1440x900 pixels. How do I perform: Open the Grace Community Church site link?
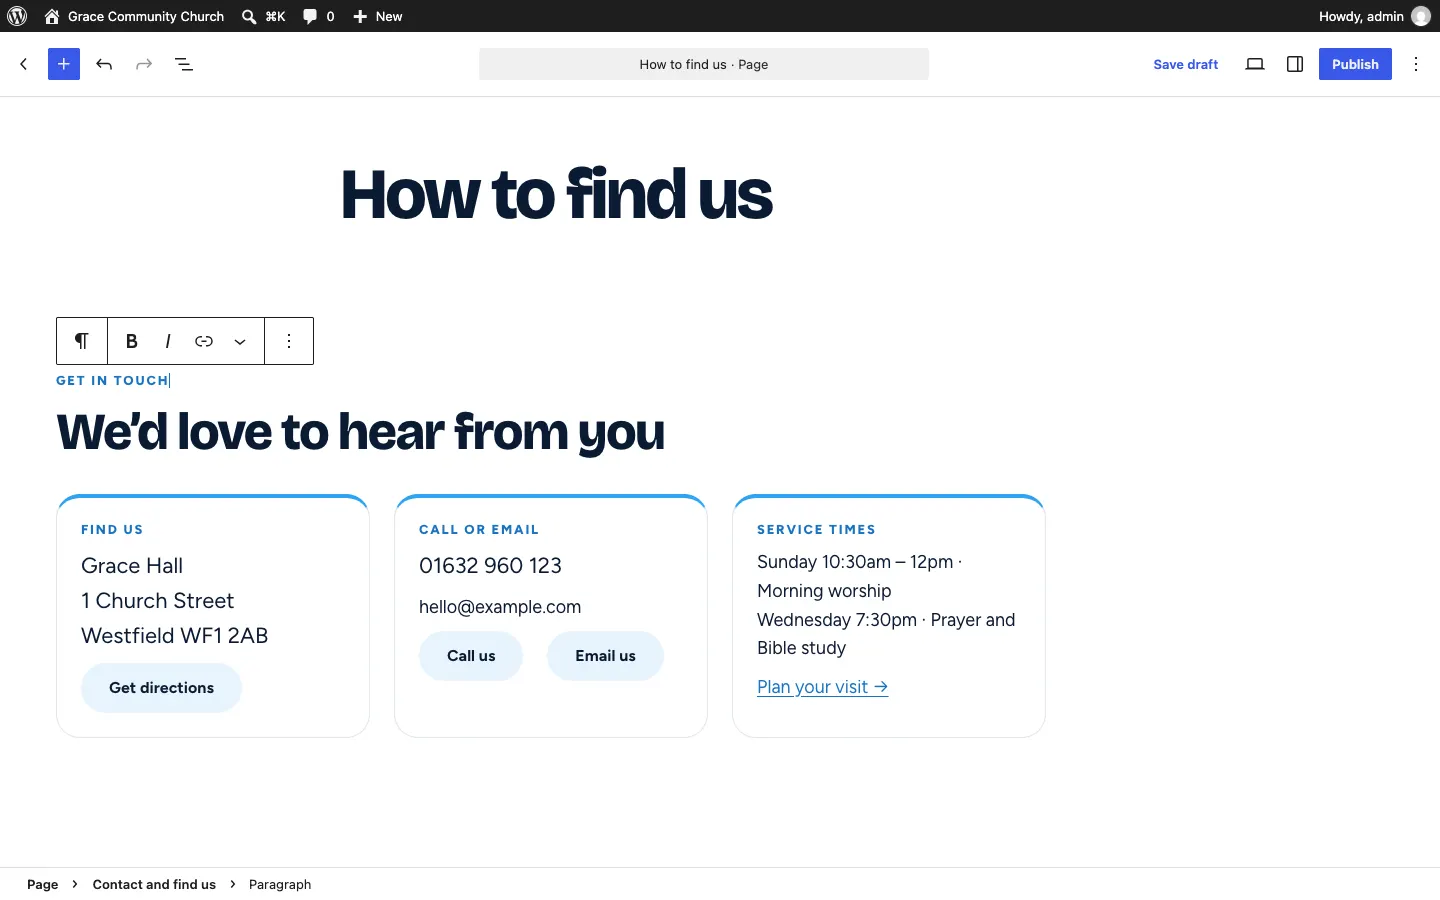pyautogui.click(x=134, y=16)
